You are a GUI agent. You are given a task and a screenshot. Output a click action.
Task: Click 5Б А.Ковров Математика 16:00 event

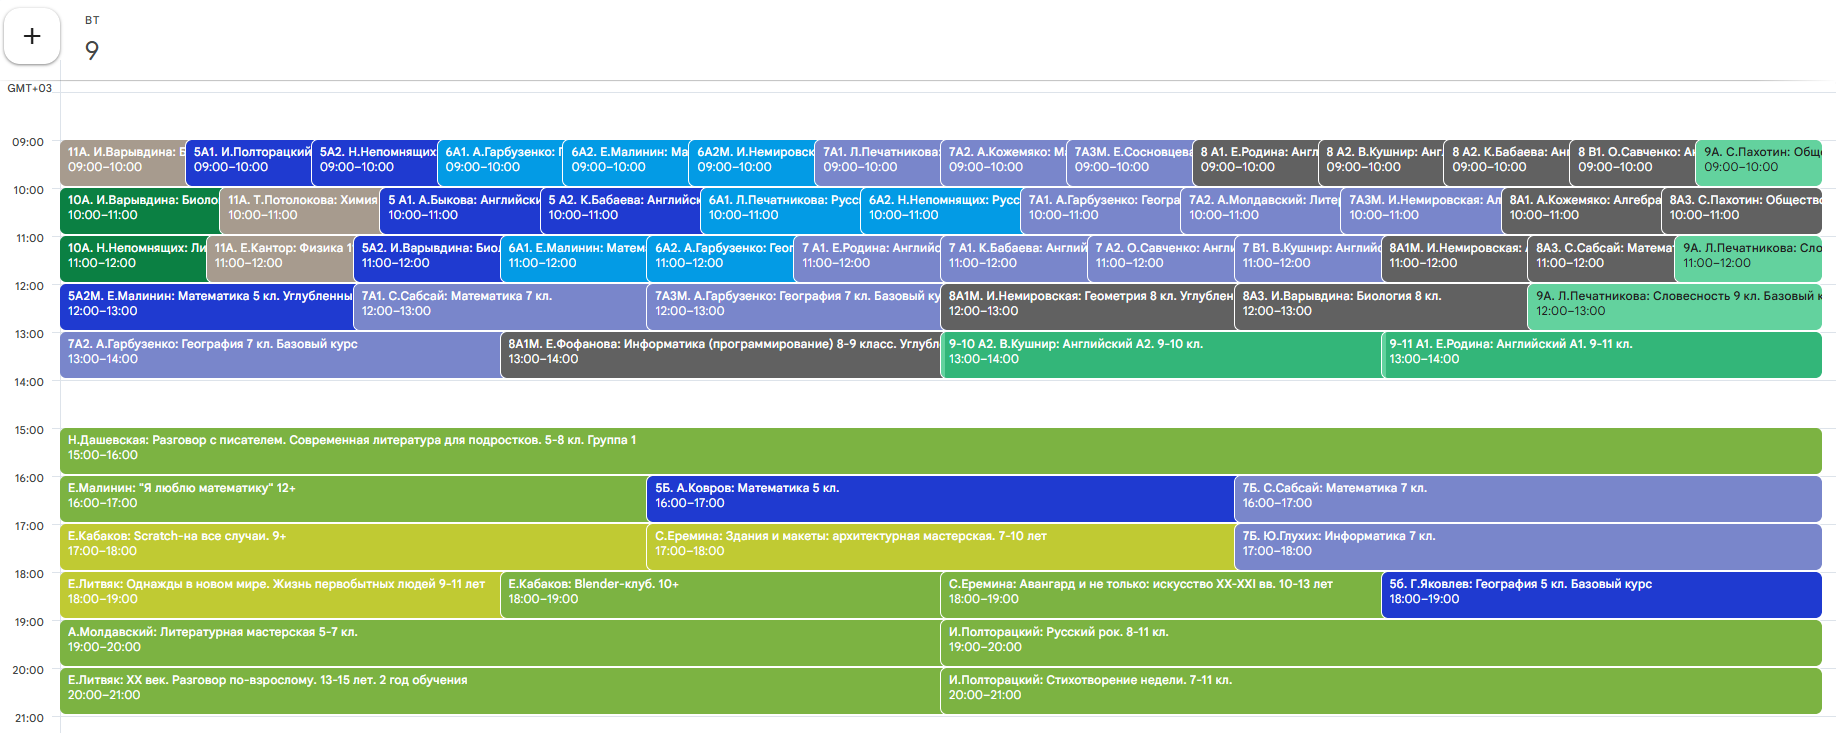pyautogui.click(x=940, y=498)
